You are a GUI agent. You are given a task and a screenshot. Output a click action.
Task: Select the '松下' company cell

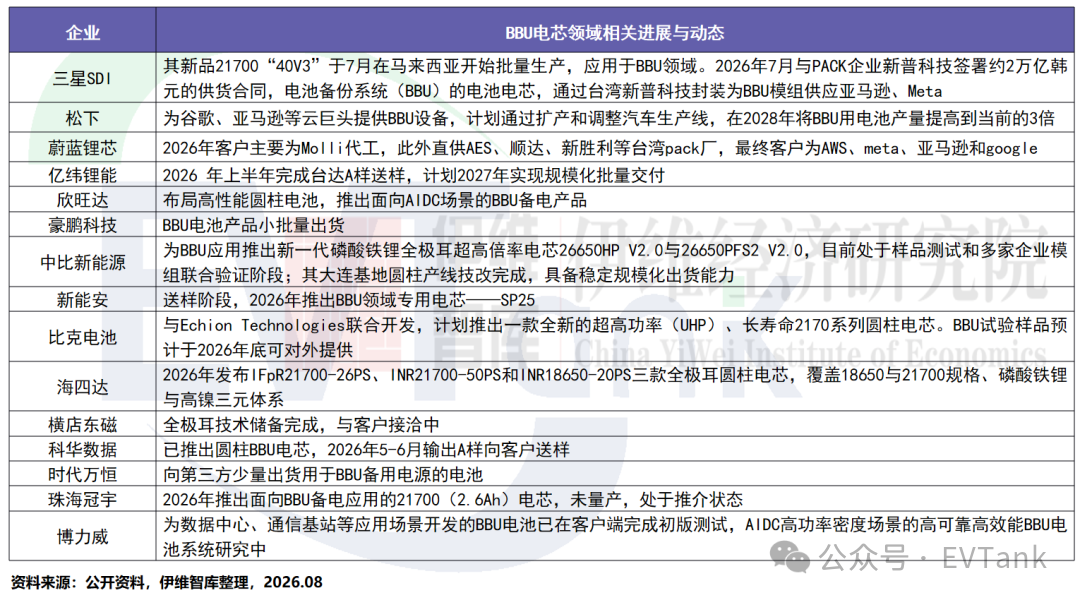(83, 118)
